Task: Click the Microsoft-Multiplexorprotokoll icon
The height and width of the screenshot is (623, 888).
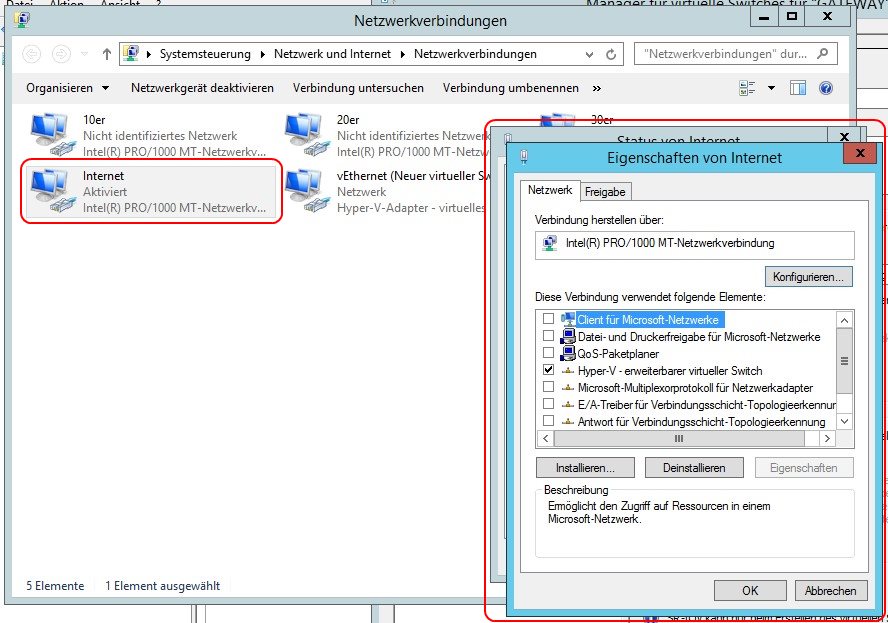Action: pyautogui.click(x=568, y=388)
